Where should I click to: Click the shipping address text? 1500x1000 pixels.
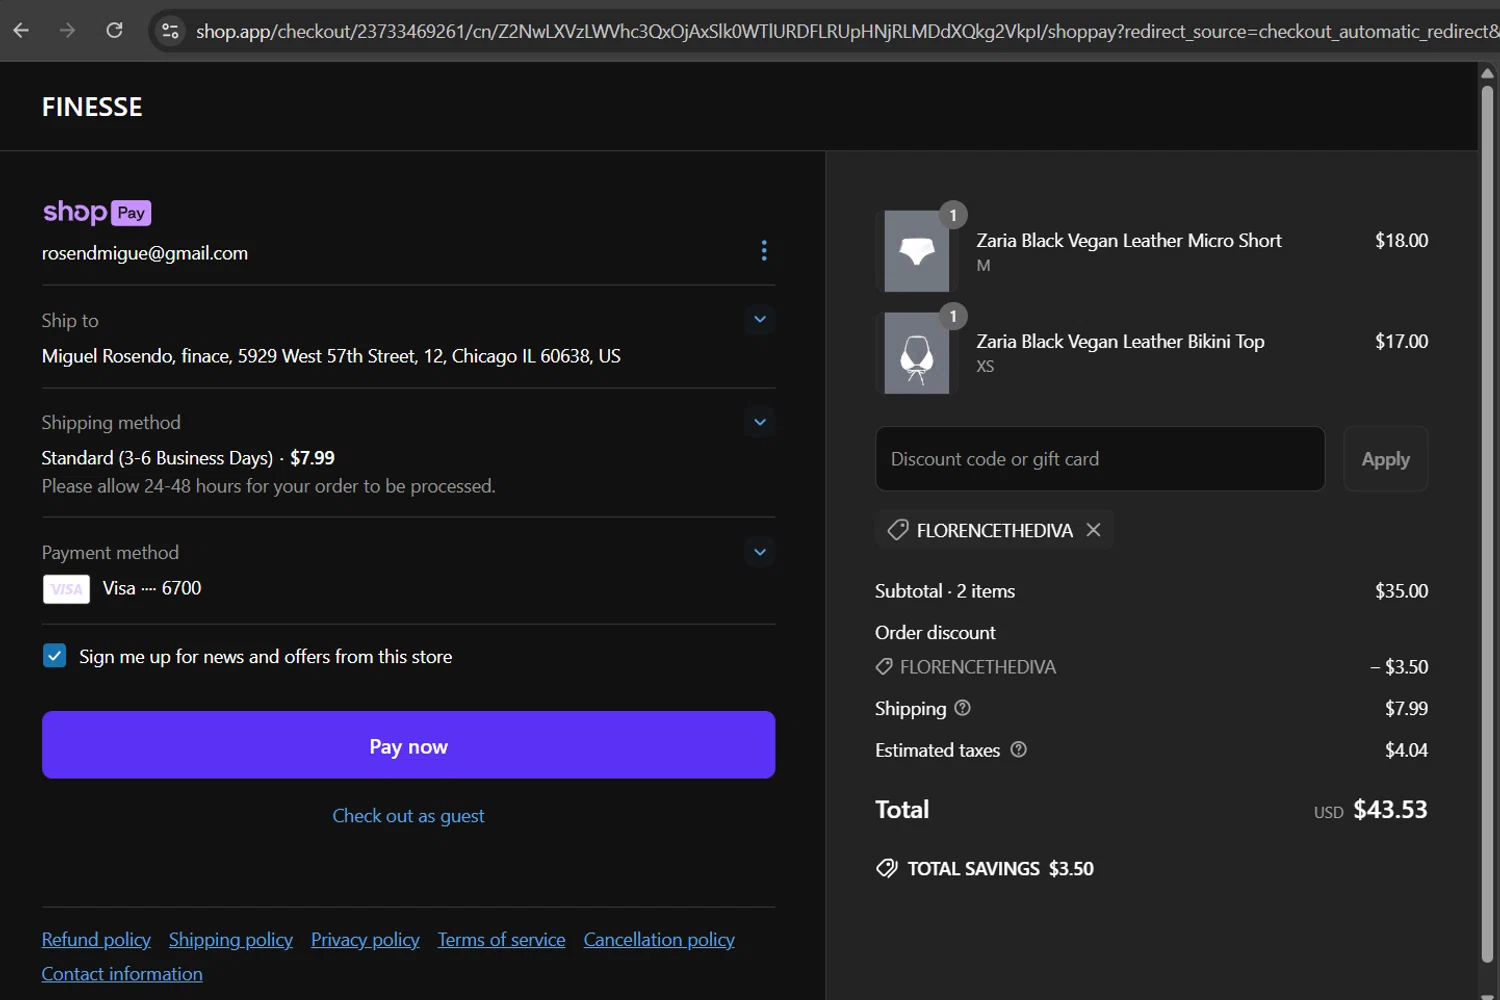click(x=331, y=356)
